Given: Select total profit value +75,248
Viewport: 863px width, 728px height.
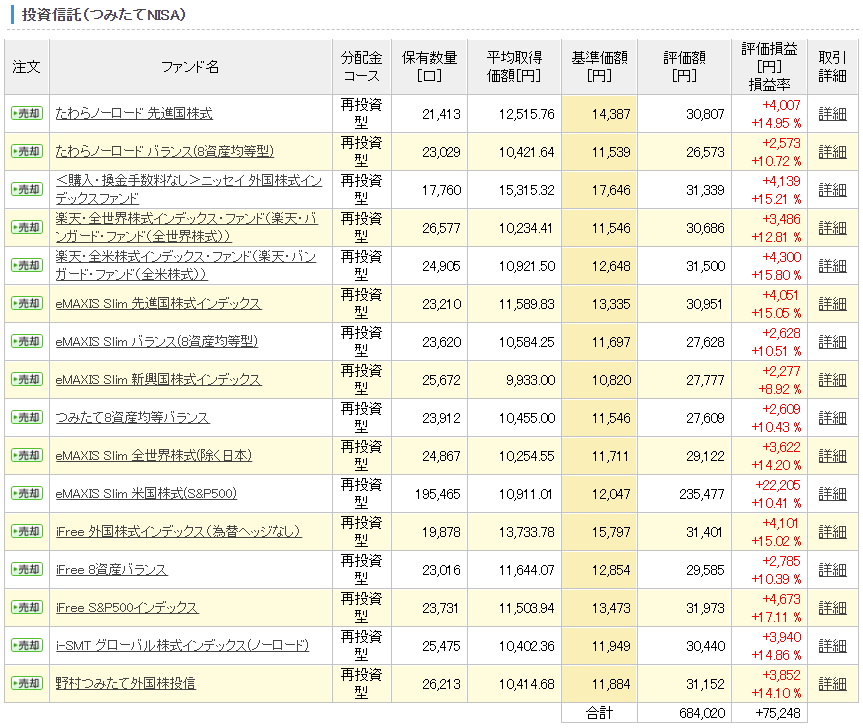Looking at the screenshot, I should coord(778,713).
